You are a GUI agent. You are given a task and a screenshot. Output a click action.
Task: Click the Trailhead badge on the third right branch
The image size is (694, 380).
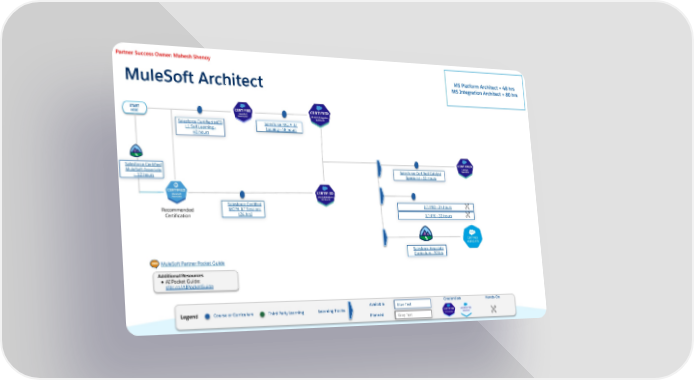[426, 233]
